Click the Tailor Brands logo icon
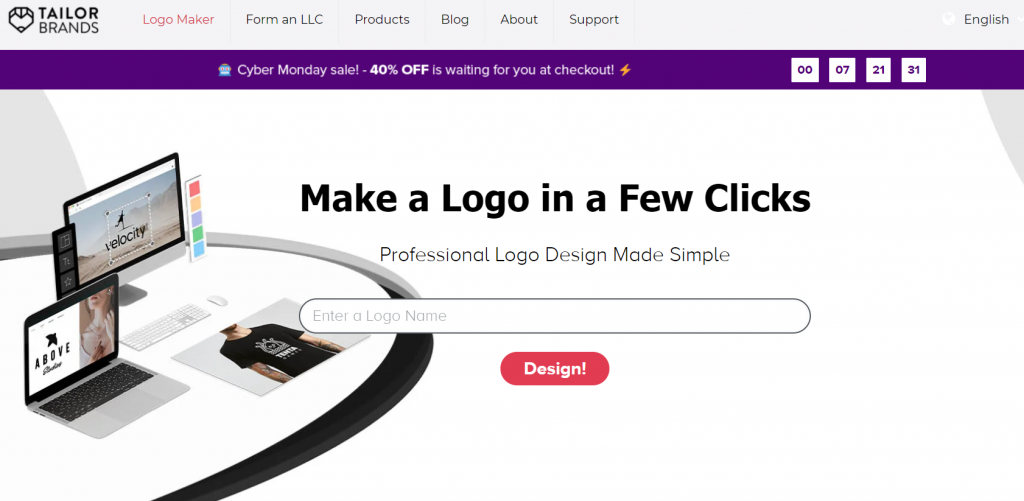Screen dimensions: 1024x501 [21, 20]
